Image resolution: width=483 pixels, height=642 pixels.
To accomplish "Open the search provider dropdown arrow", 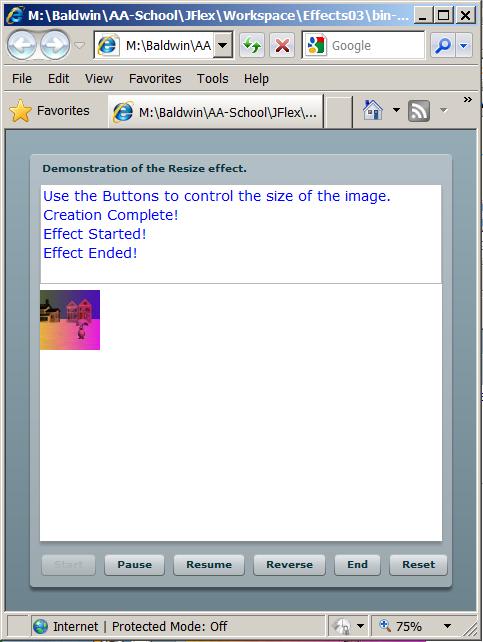I will tap(464, 45).
